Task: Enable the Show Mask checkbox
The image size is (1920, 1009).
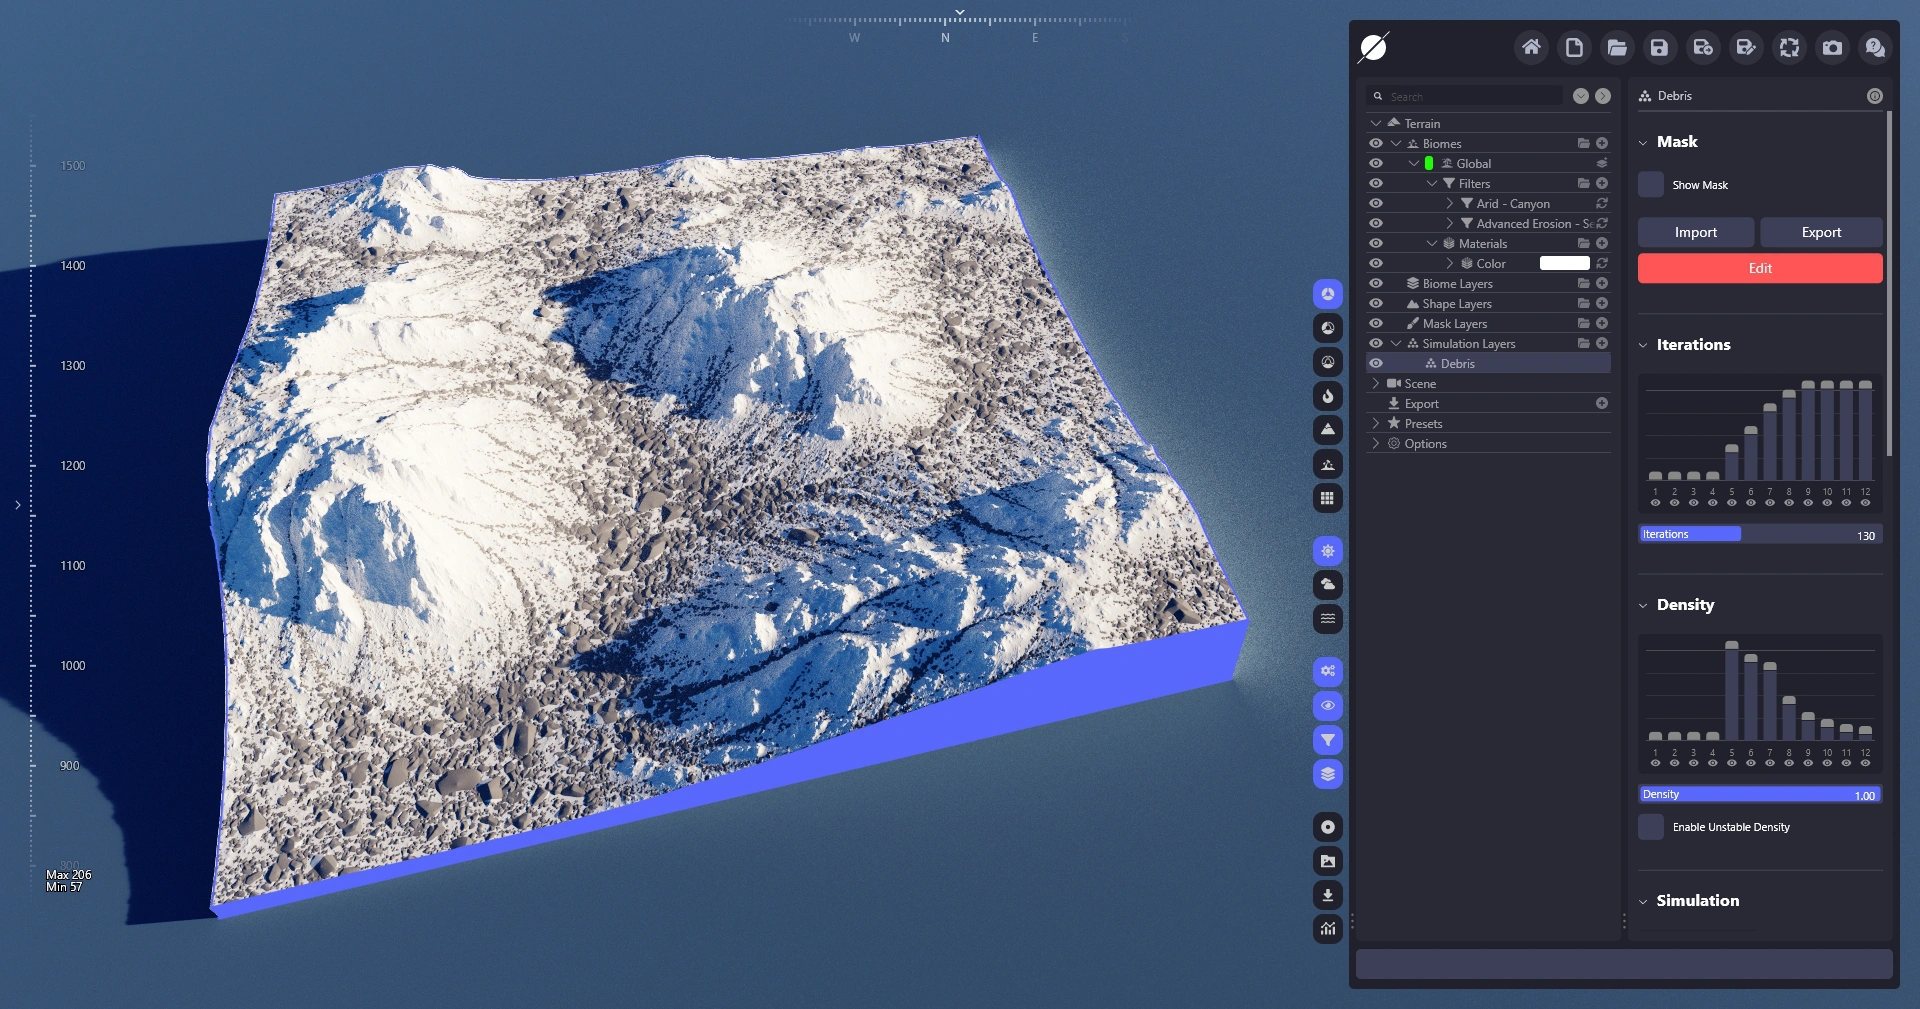Action: (1651, 185)
